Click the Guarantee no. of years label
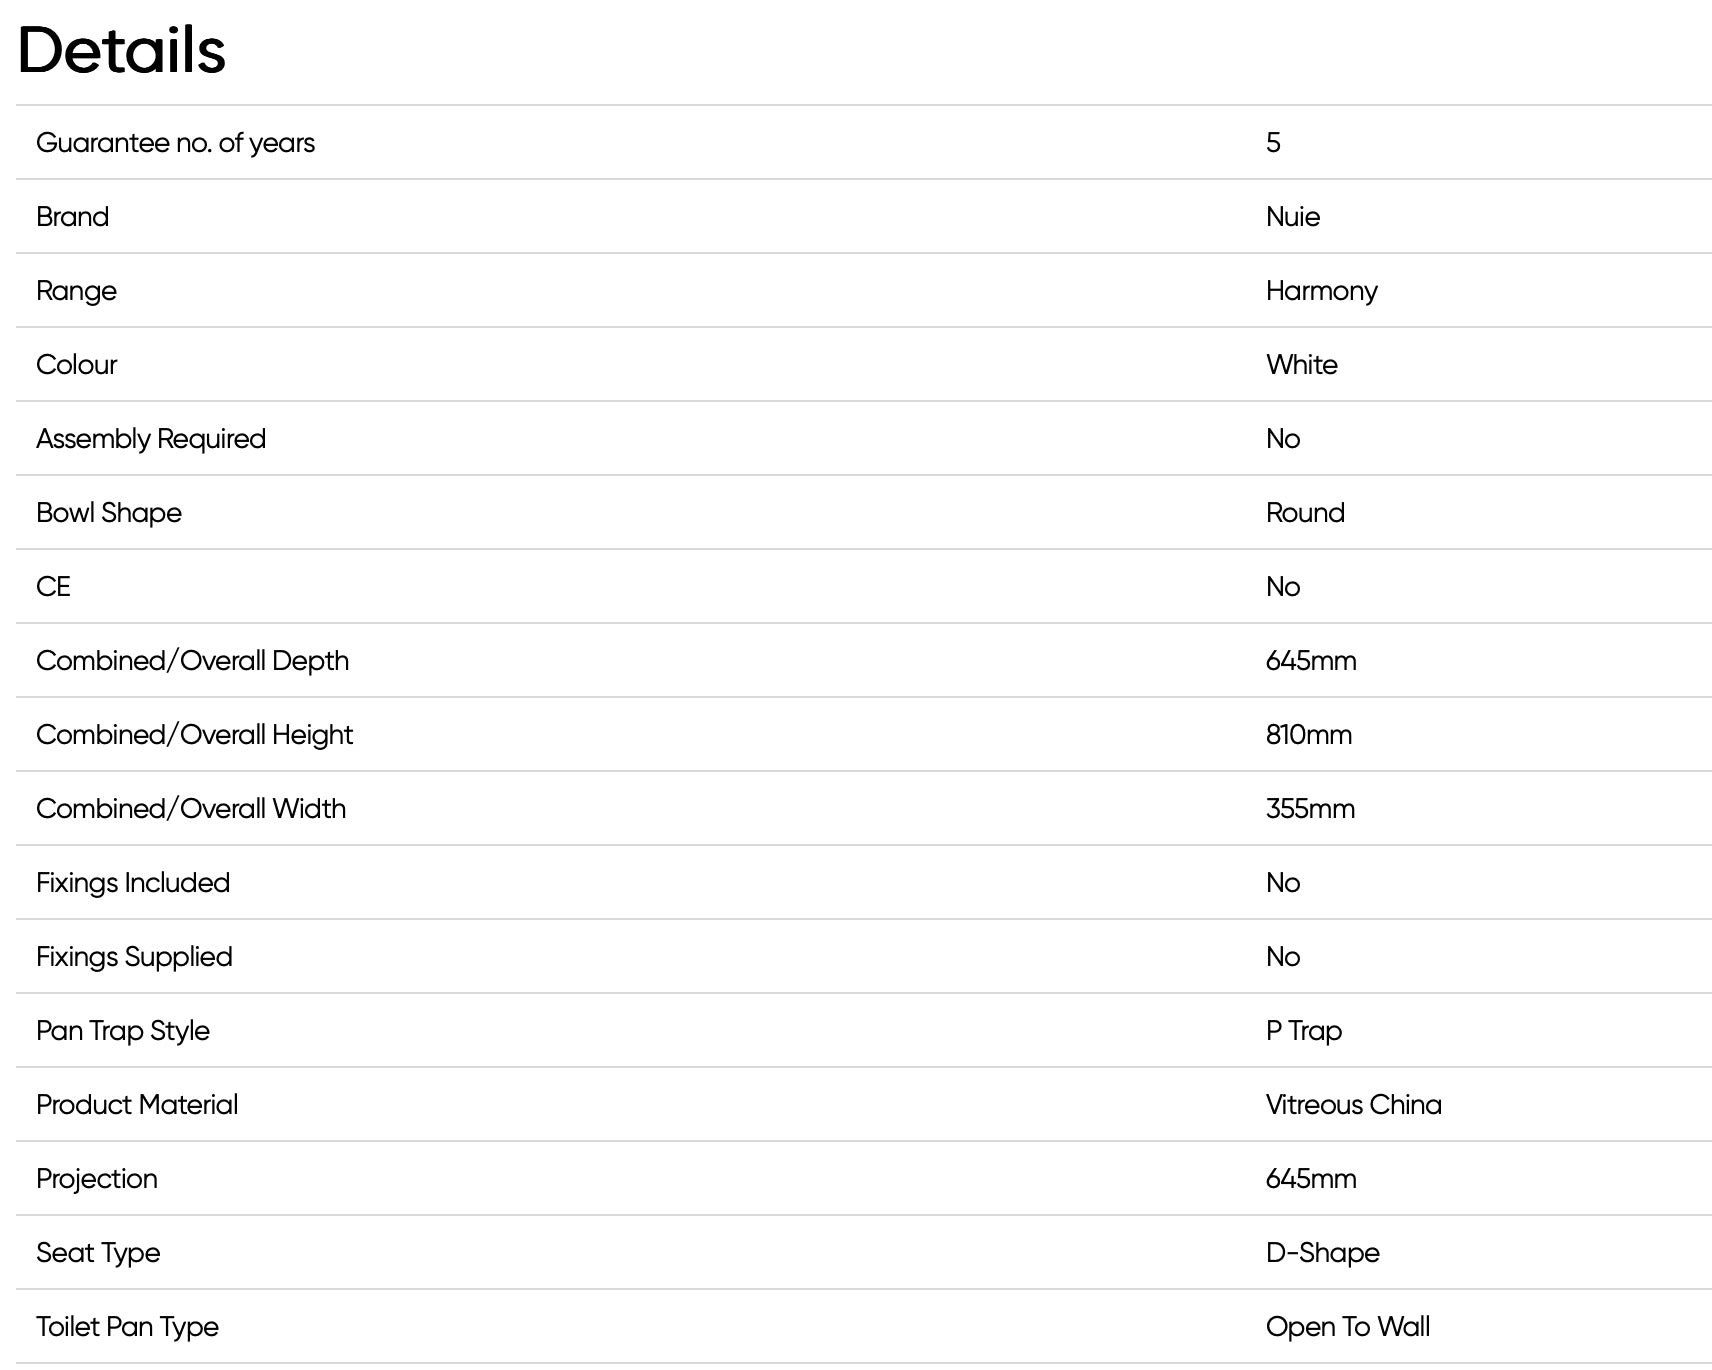The height and width of the screenshot is (1370, 1712). coord(175,143)
